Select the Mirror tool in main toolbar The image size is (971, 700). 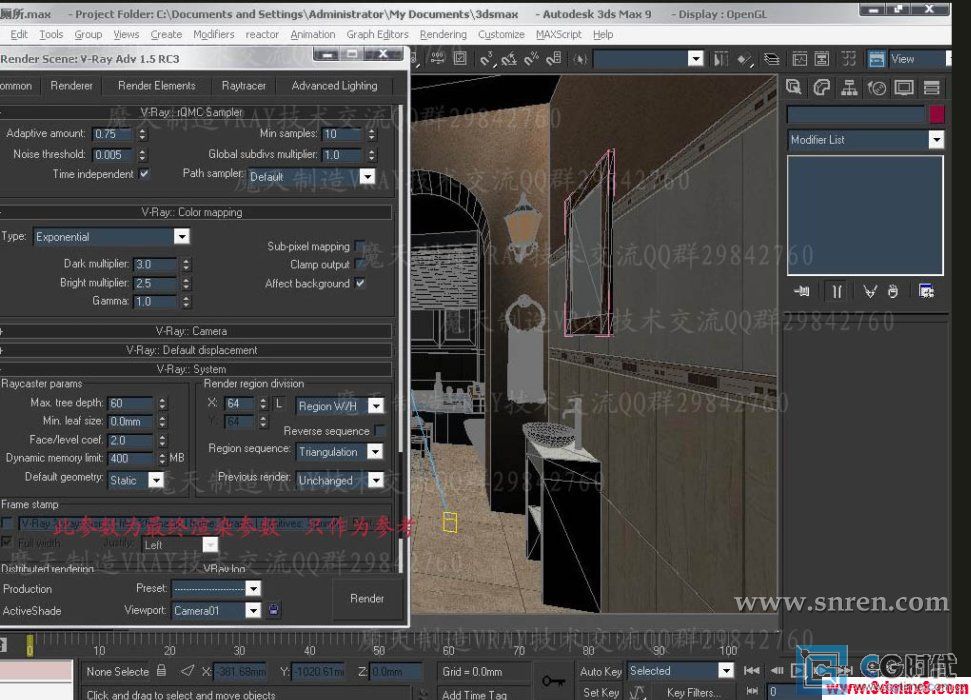(721, 59)
